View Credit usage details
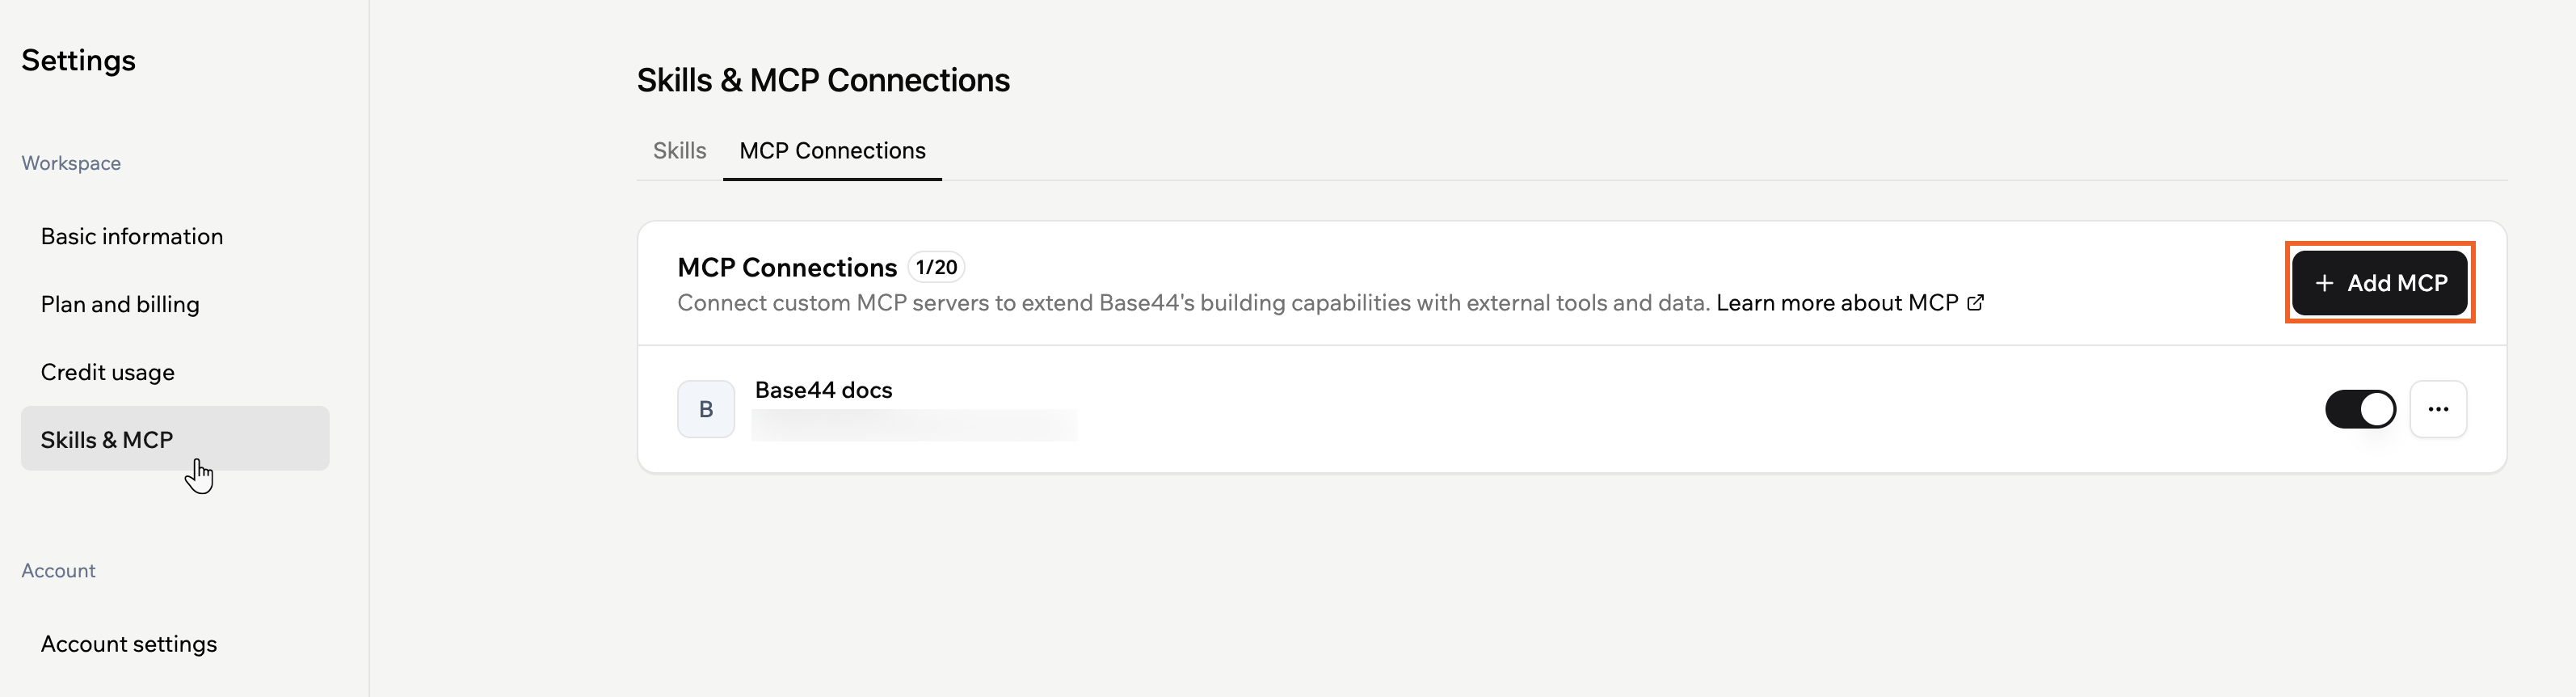Screen dimensions: 2576x697 tap(107, 371)
